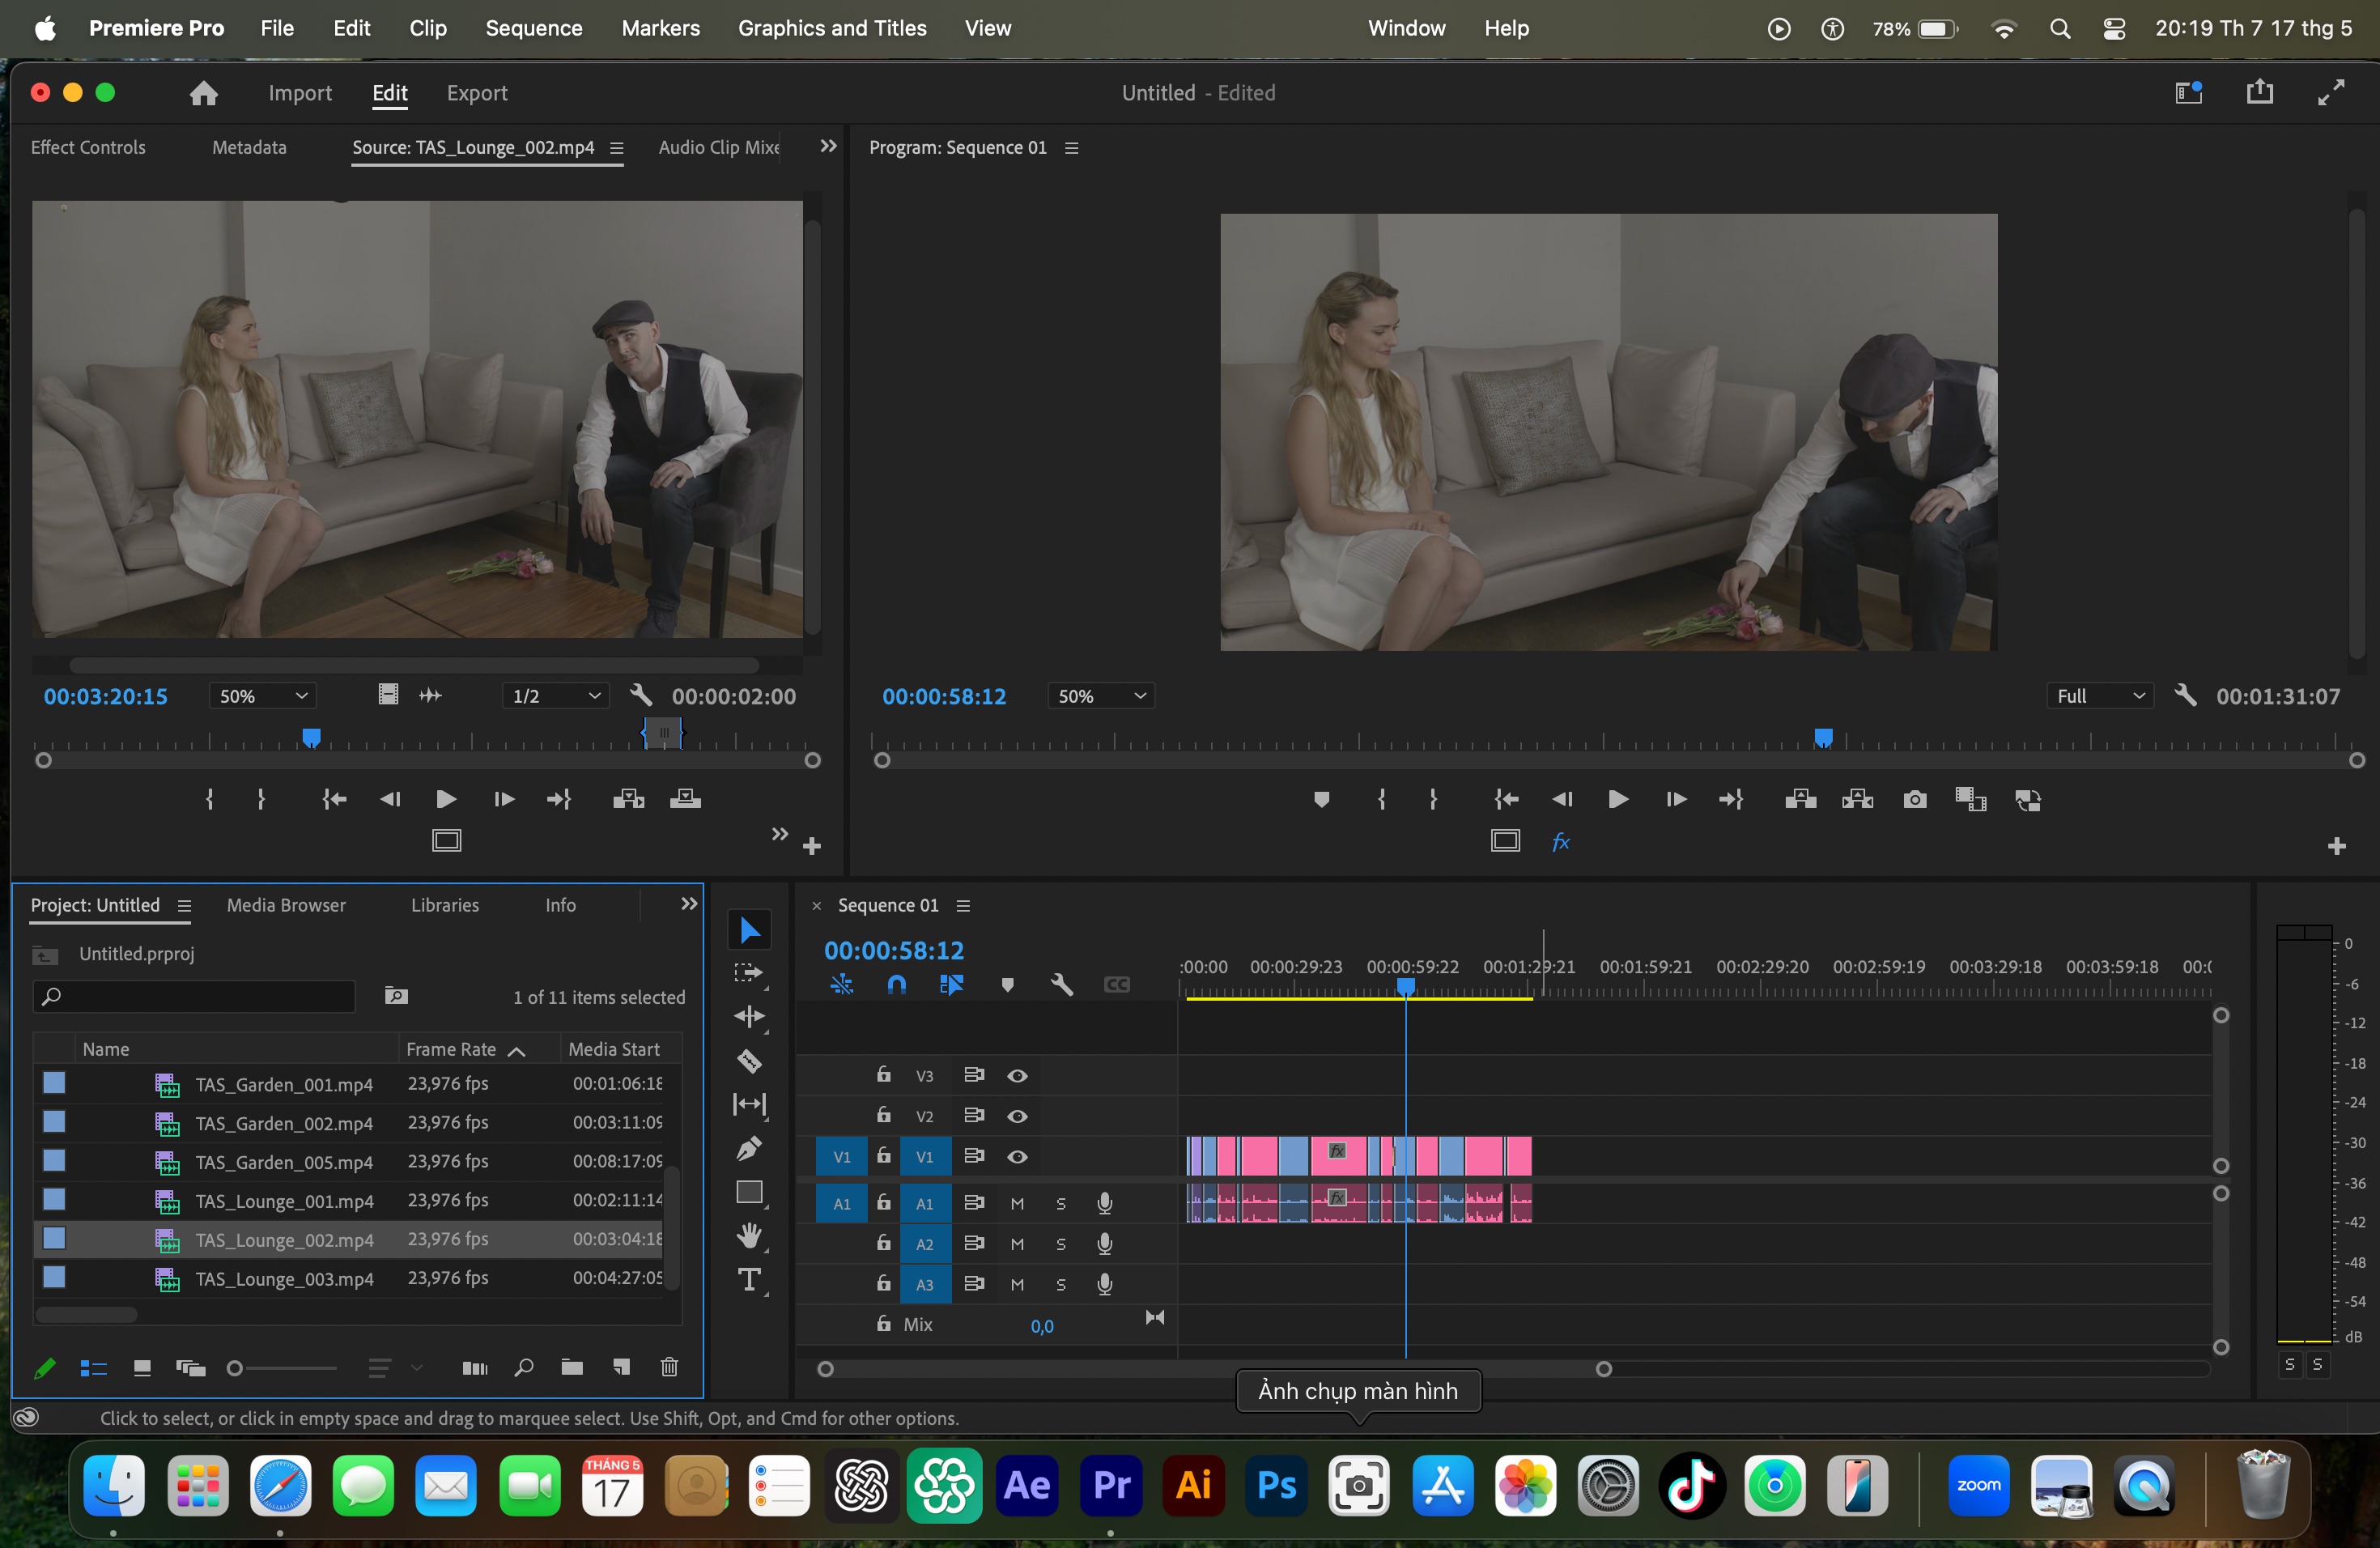Image resolution: width=2380 pixels, height=1548 pixels.
Task: Play the Program monitor
Action: tap(1617, 799)
